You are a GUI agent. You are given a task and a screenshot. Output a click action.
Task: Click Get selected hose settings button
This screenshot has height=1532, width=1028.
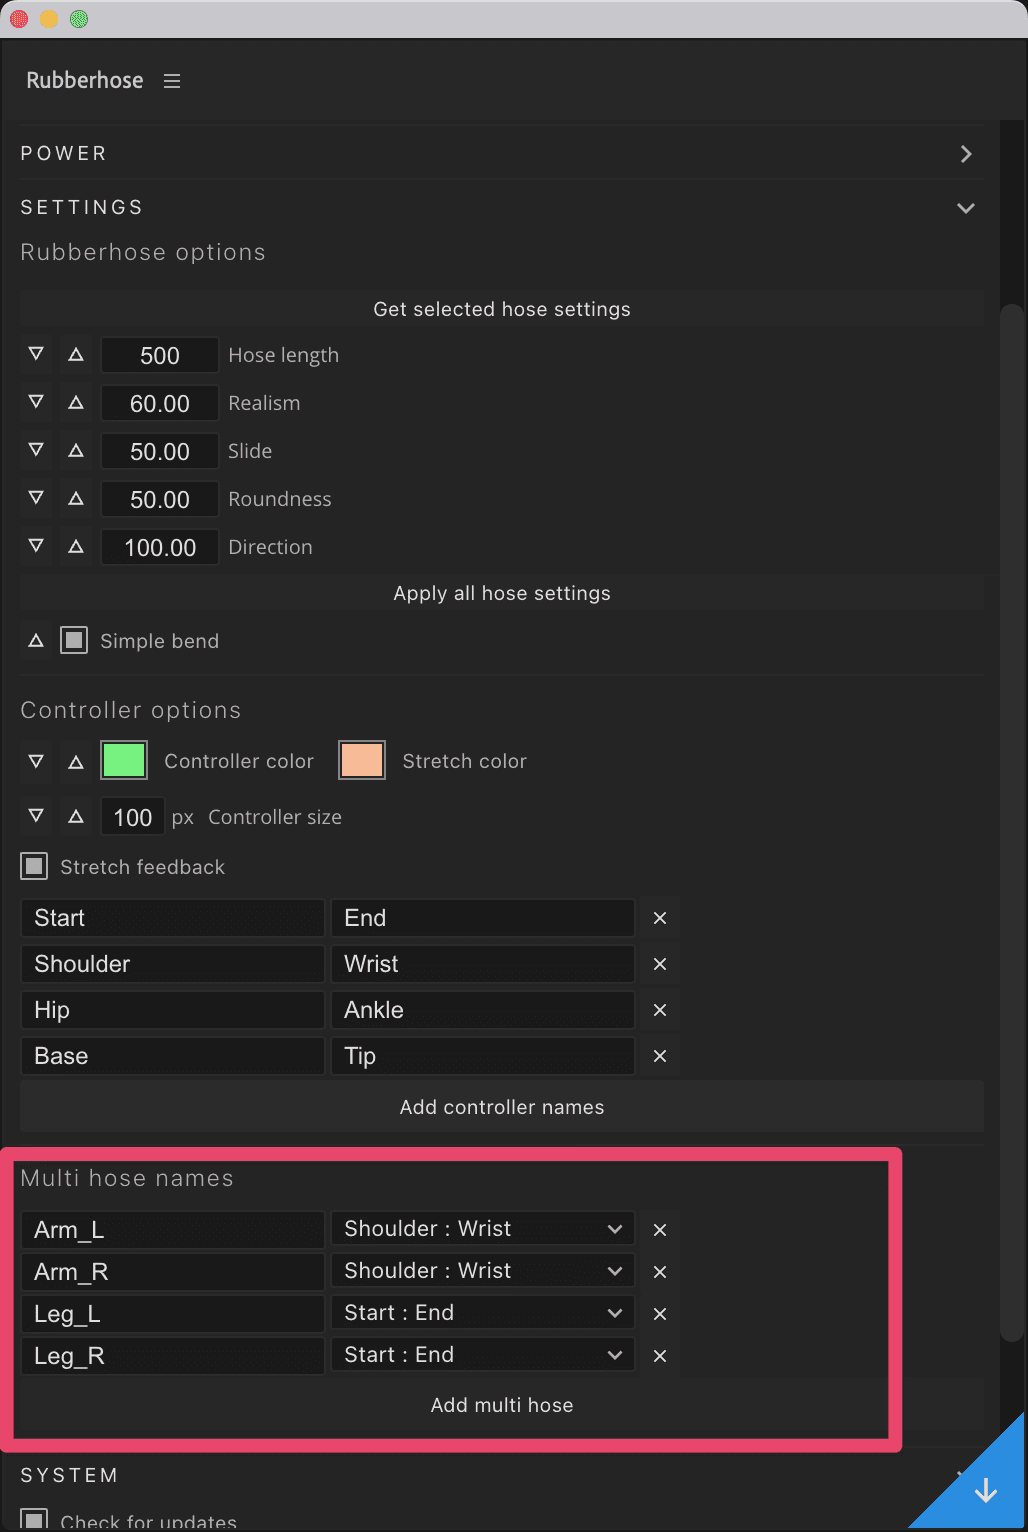tap(502, 309)
